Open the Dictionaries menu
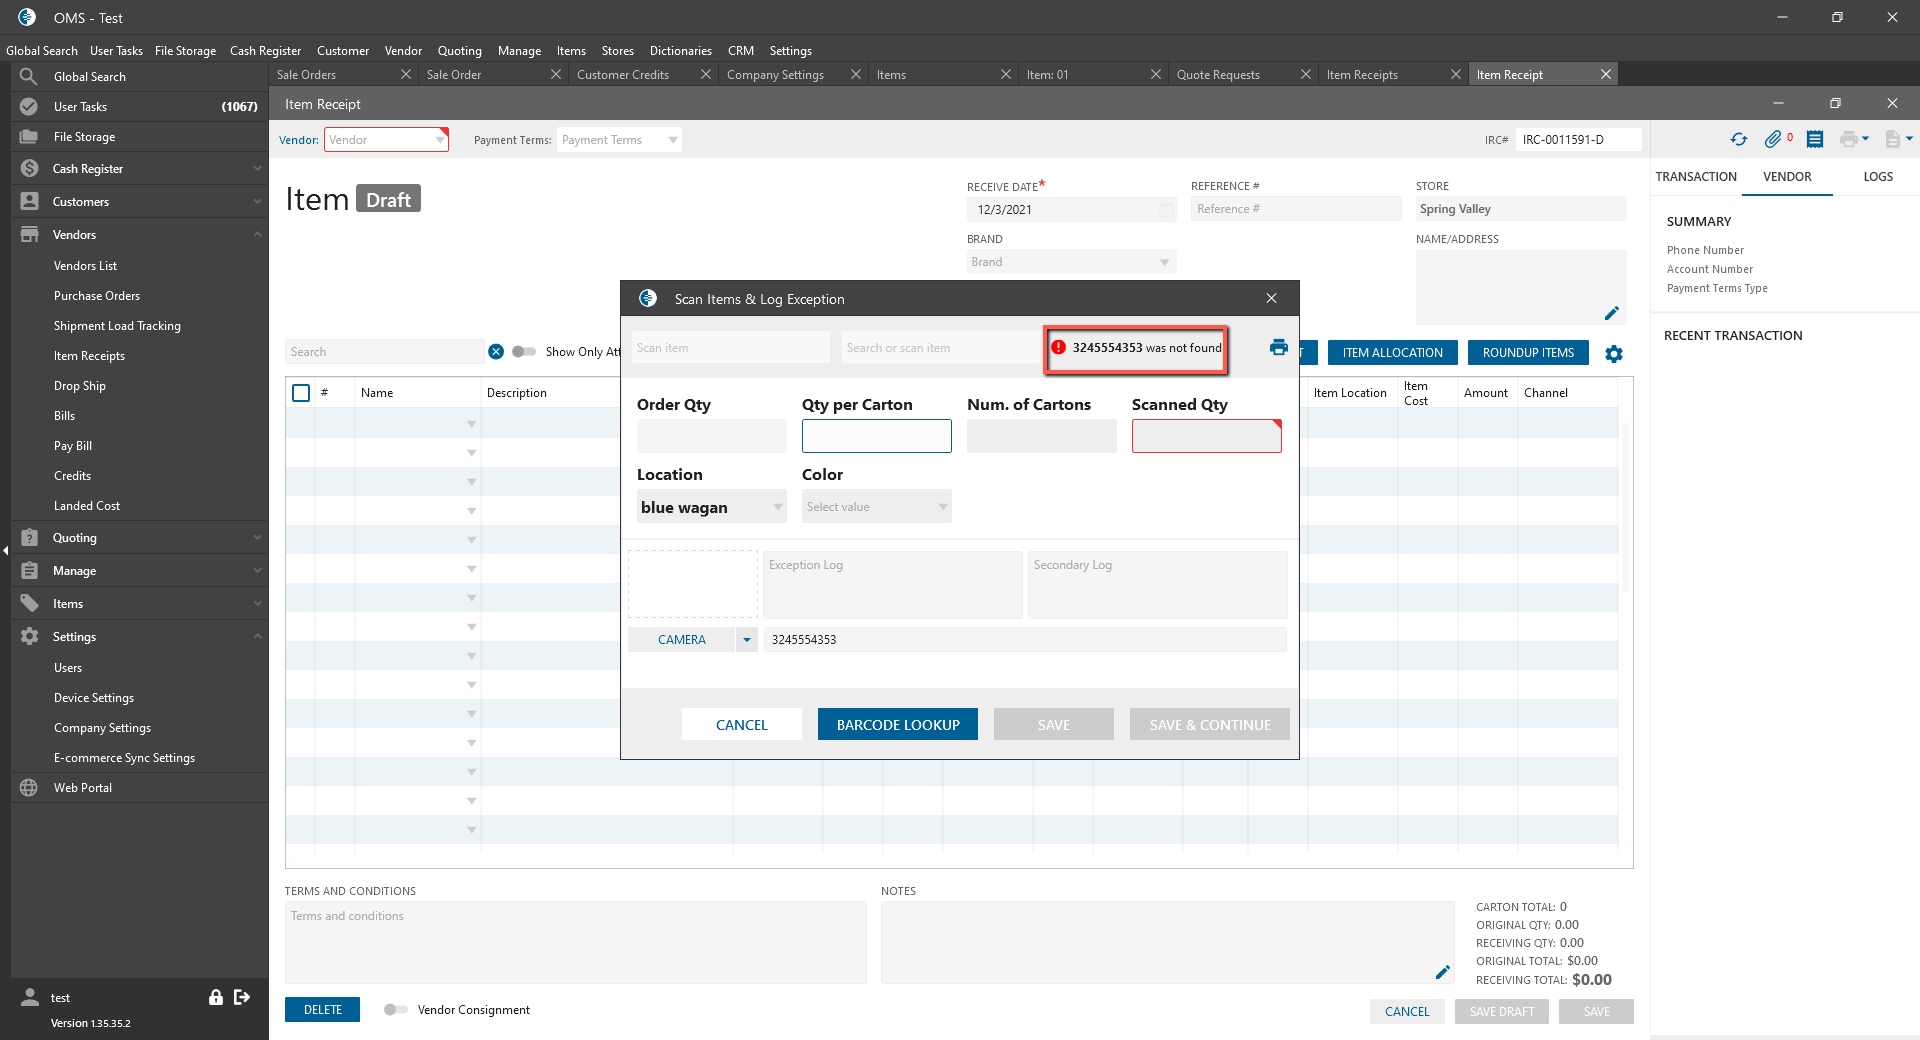Viewport: 1920px width, 1040px height. pyautogui.click(x=680, y=51)
